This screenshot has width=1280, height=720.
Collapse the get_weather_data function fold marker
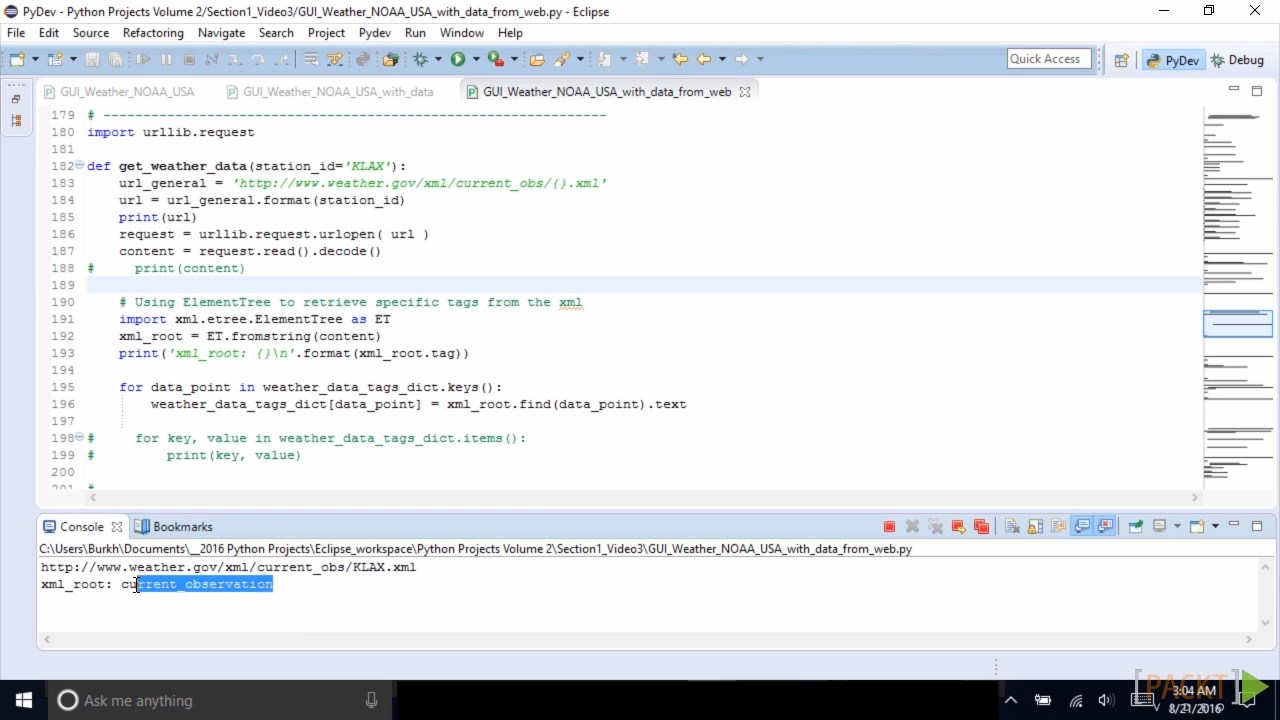pyautogui.click(x=80, y=166)
